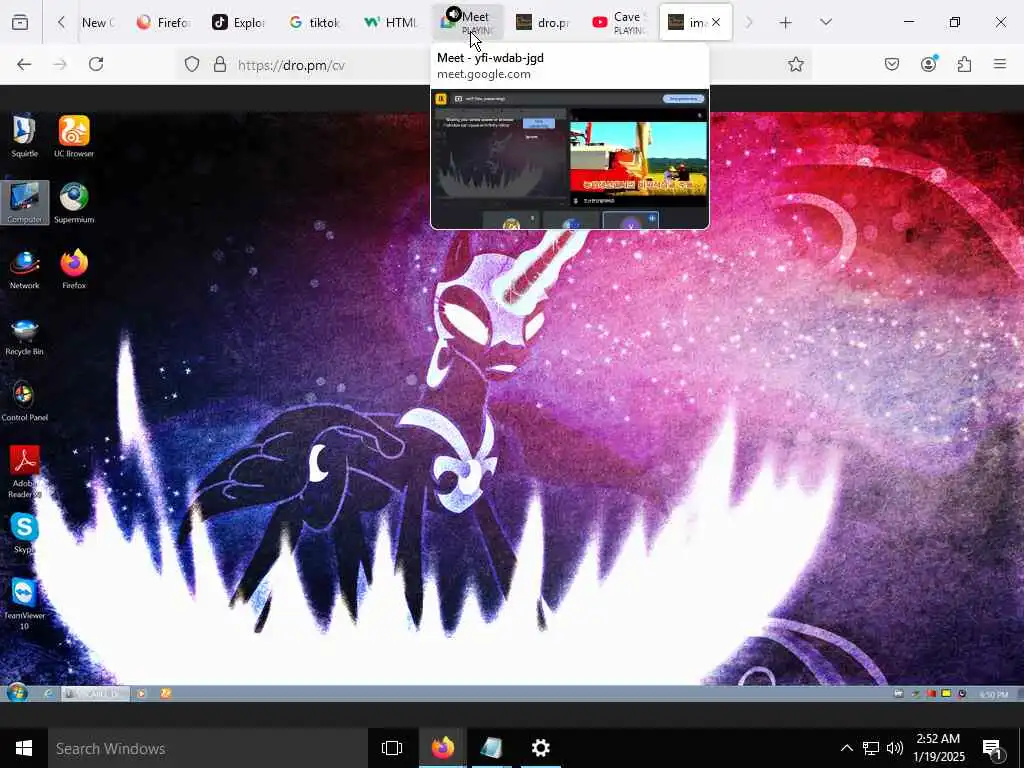Open the Windows 7 Start orb
The height and width of the screenshot is (768, 1024).
coord(17,693)
